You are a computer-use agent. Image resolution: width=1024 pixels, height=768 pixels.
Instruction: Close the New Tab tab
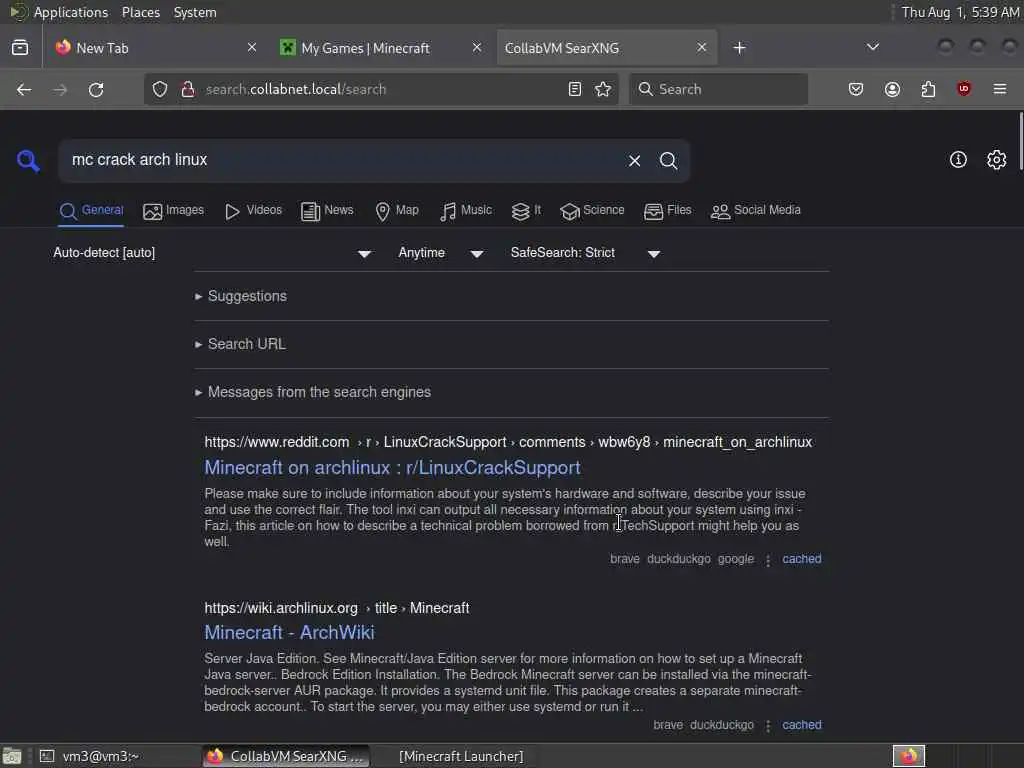coord(252,48)
